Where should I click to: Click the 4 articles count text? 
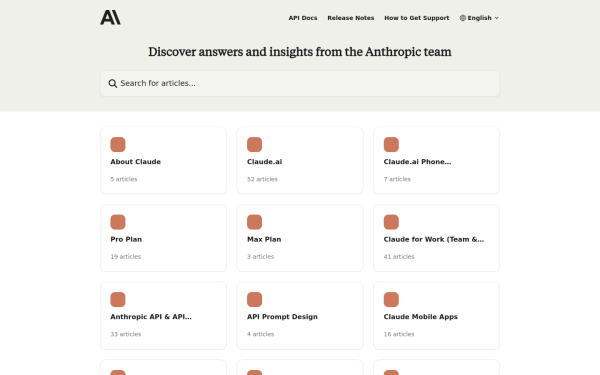(x=260, y=334)
